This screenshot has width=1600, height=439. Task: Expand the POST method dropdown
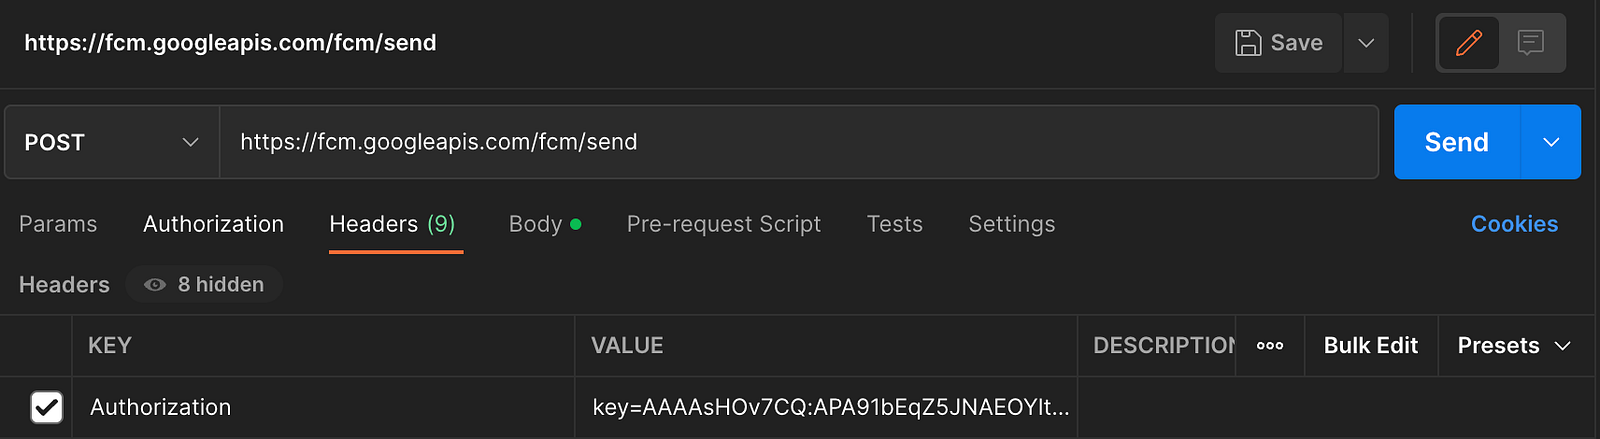(112, 142)
